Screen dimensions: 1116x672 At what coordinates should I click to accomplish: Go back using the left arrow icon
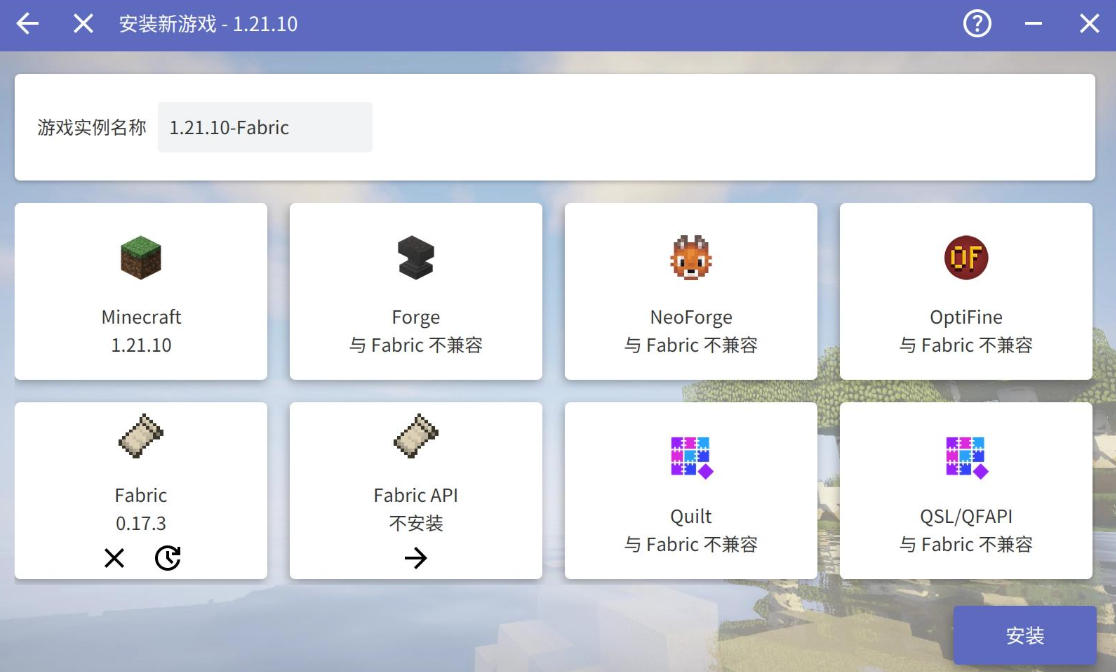[28, 23]
